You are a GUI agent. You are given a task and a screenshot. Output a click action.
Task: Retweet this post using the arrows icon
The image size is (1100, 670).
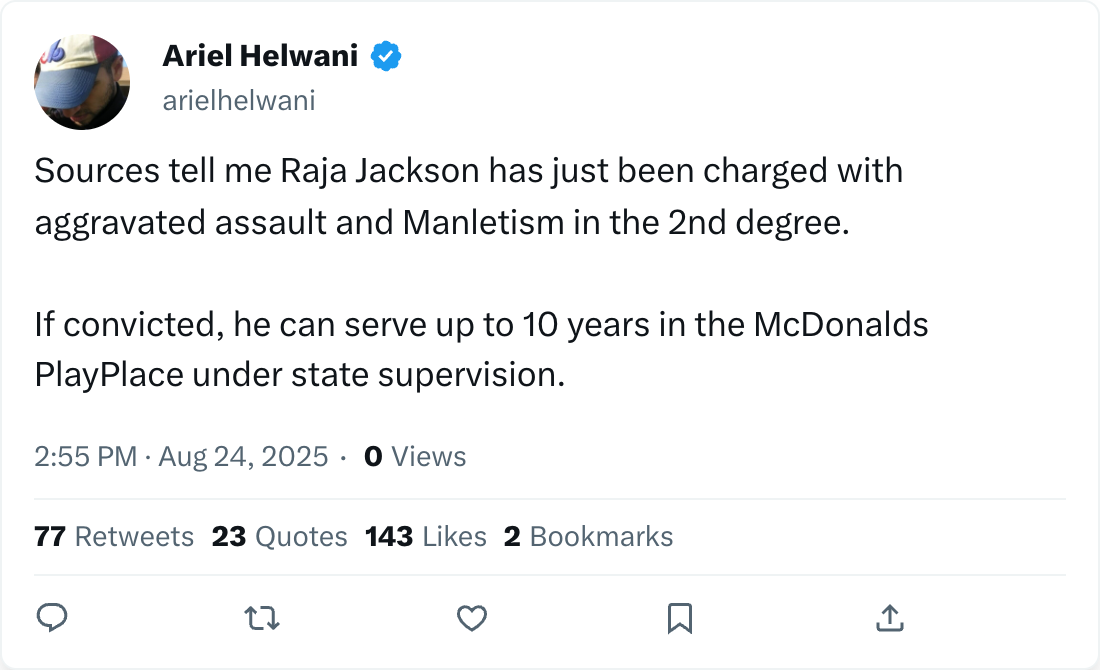[262, 619]
